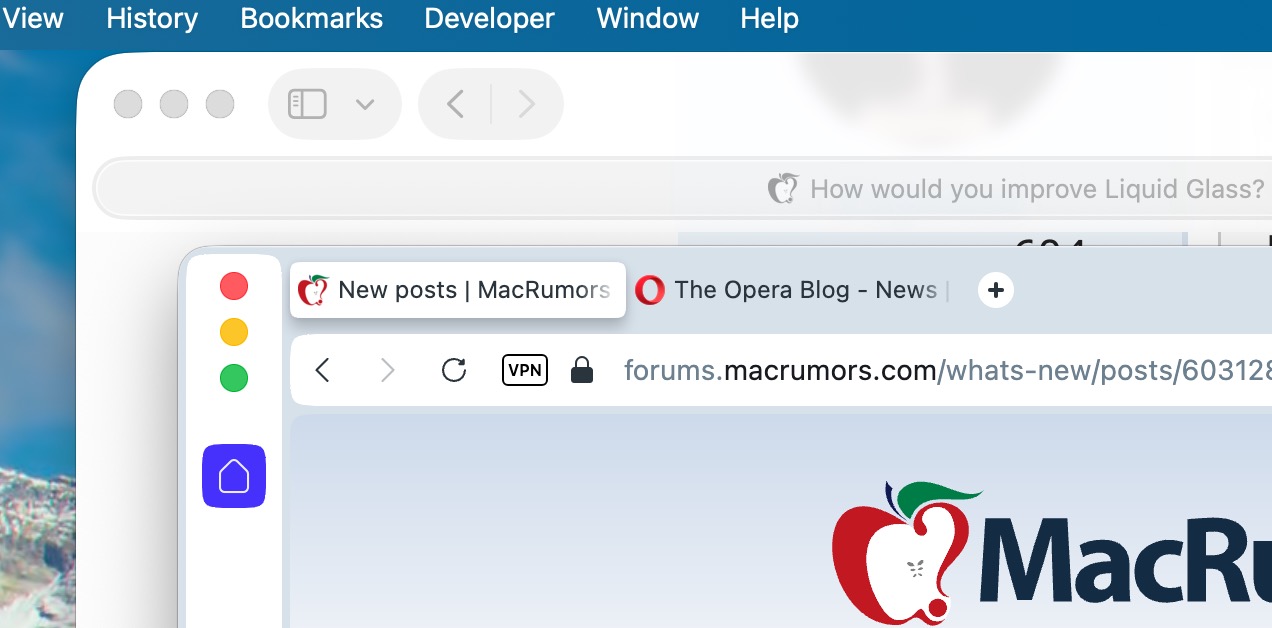Close the Opera window with the red button
Screen dimensions: 1272x628
click(x=234, y=287)
